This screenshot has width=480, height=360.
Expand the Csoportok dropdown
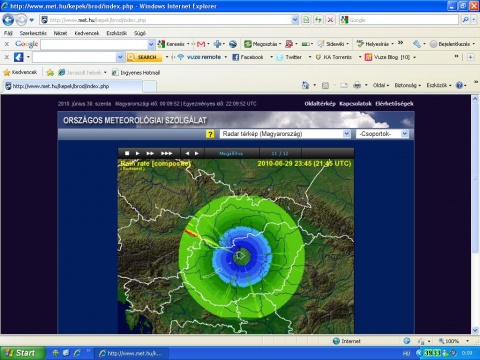coord(382,134)
